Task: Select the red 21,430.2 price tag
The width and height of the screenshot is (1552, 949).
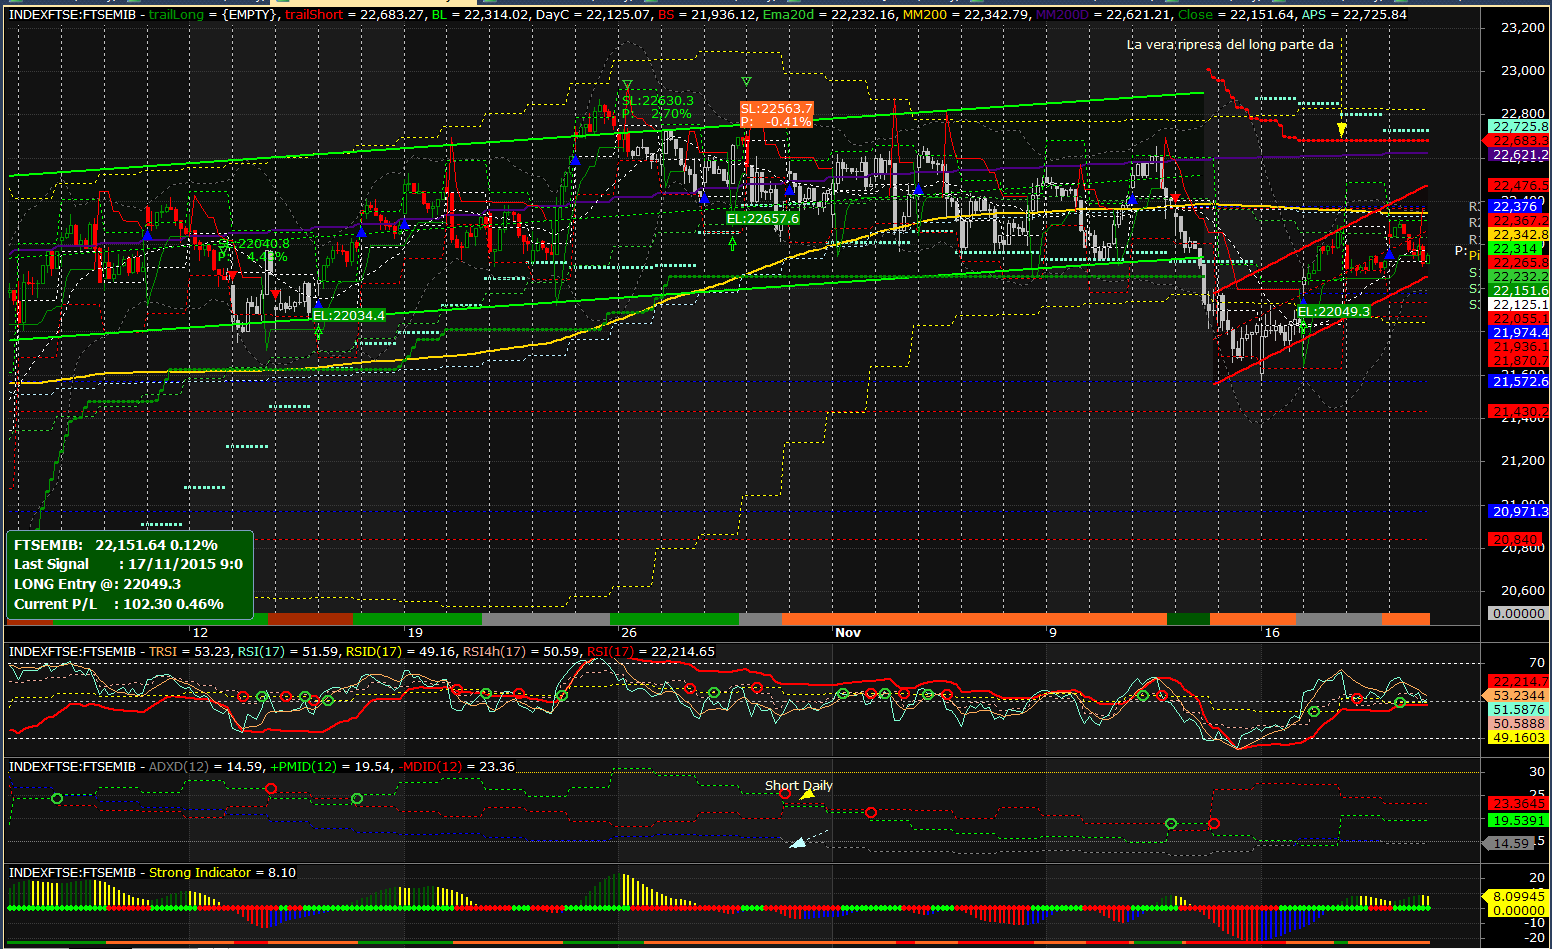Action: 1519,411
